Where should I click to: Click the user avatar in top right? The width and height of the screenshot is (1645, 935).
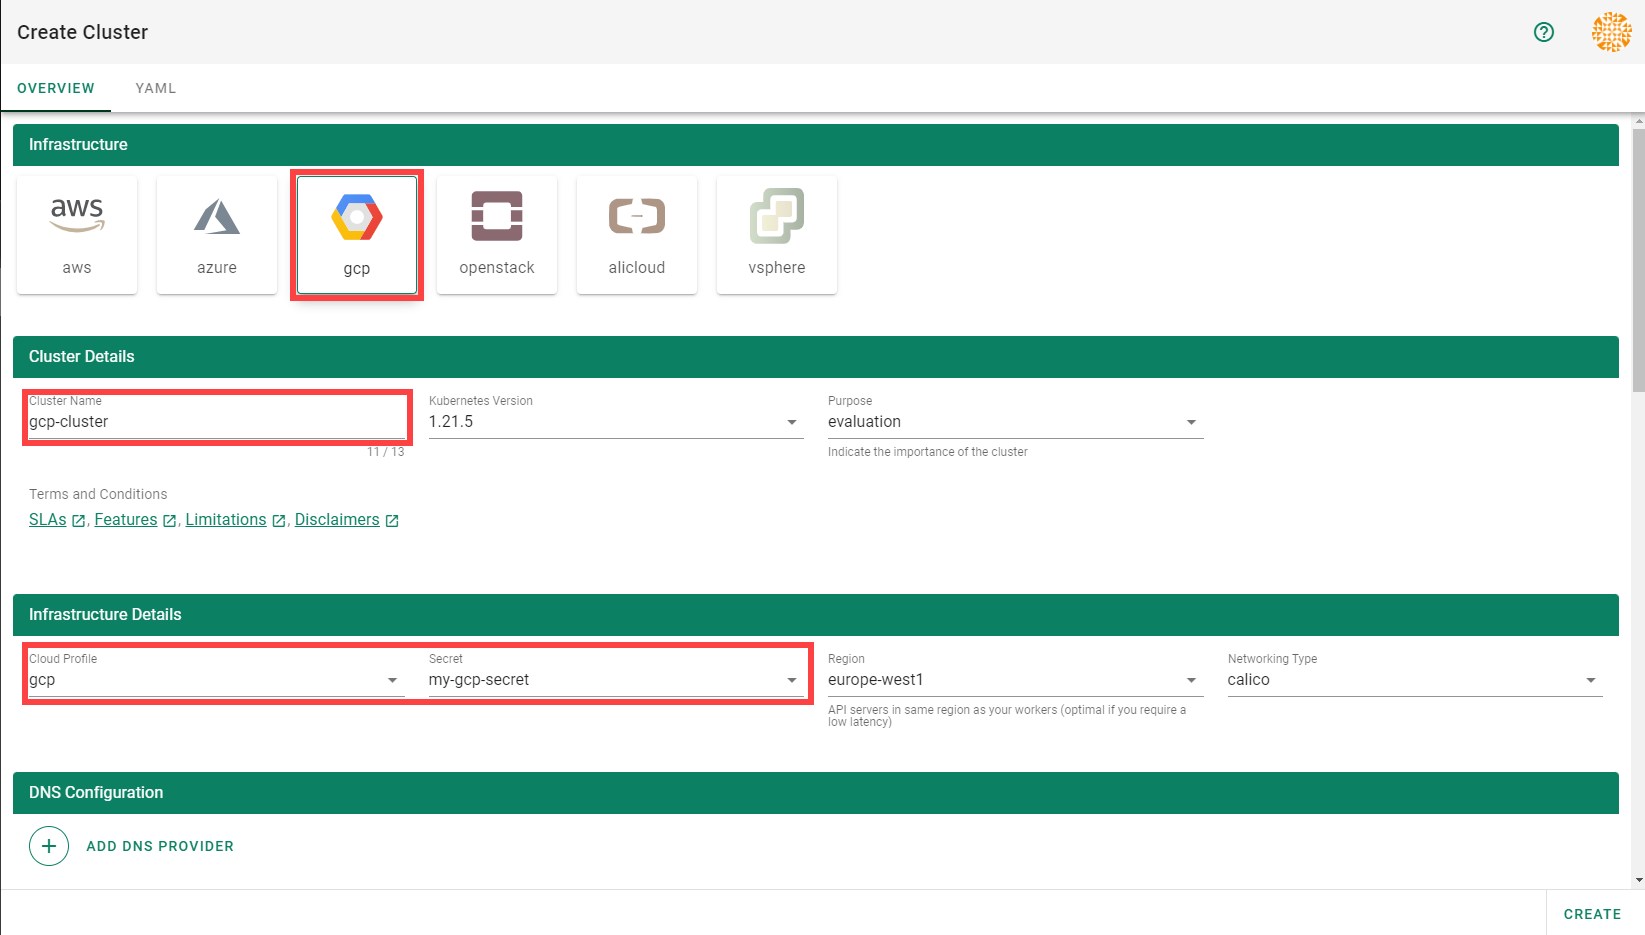point(1611,32)
